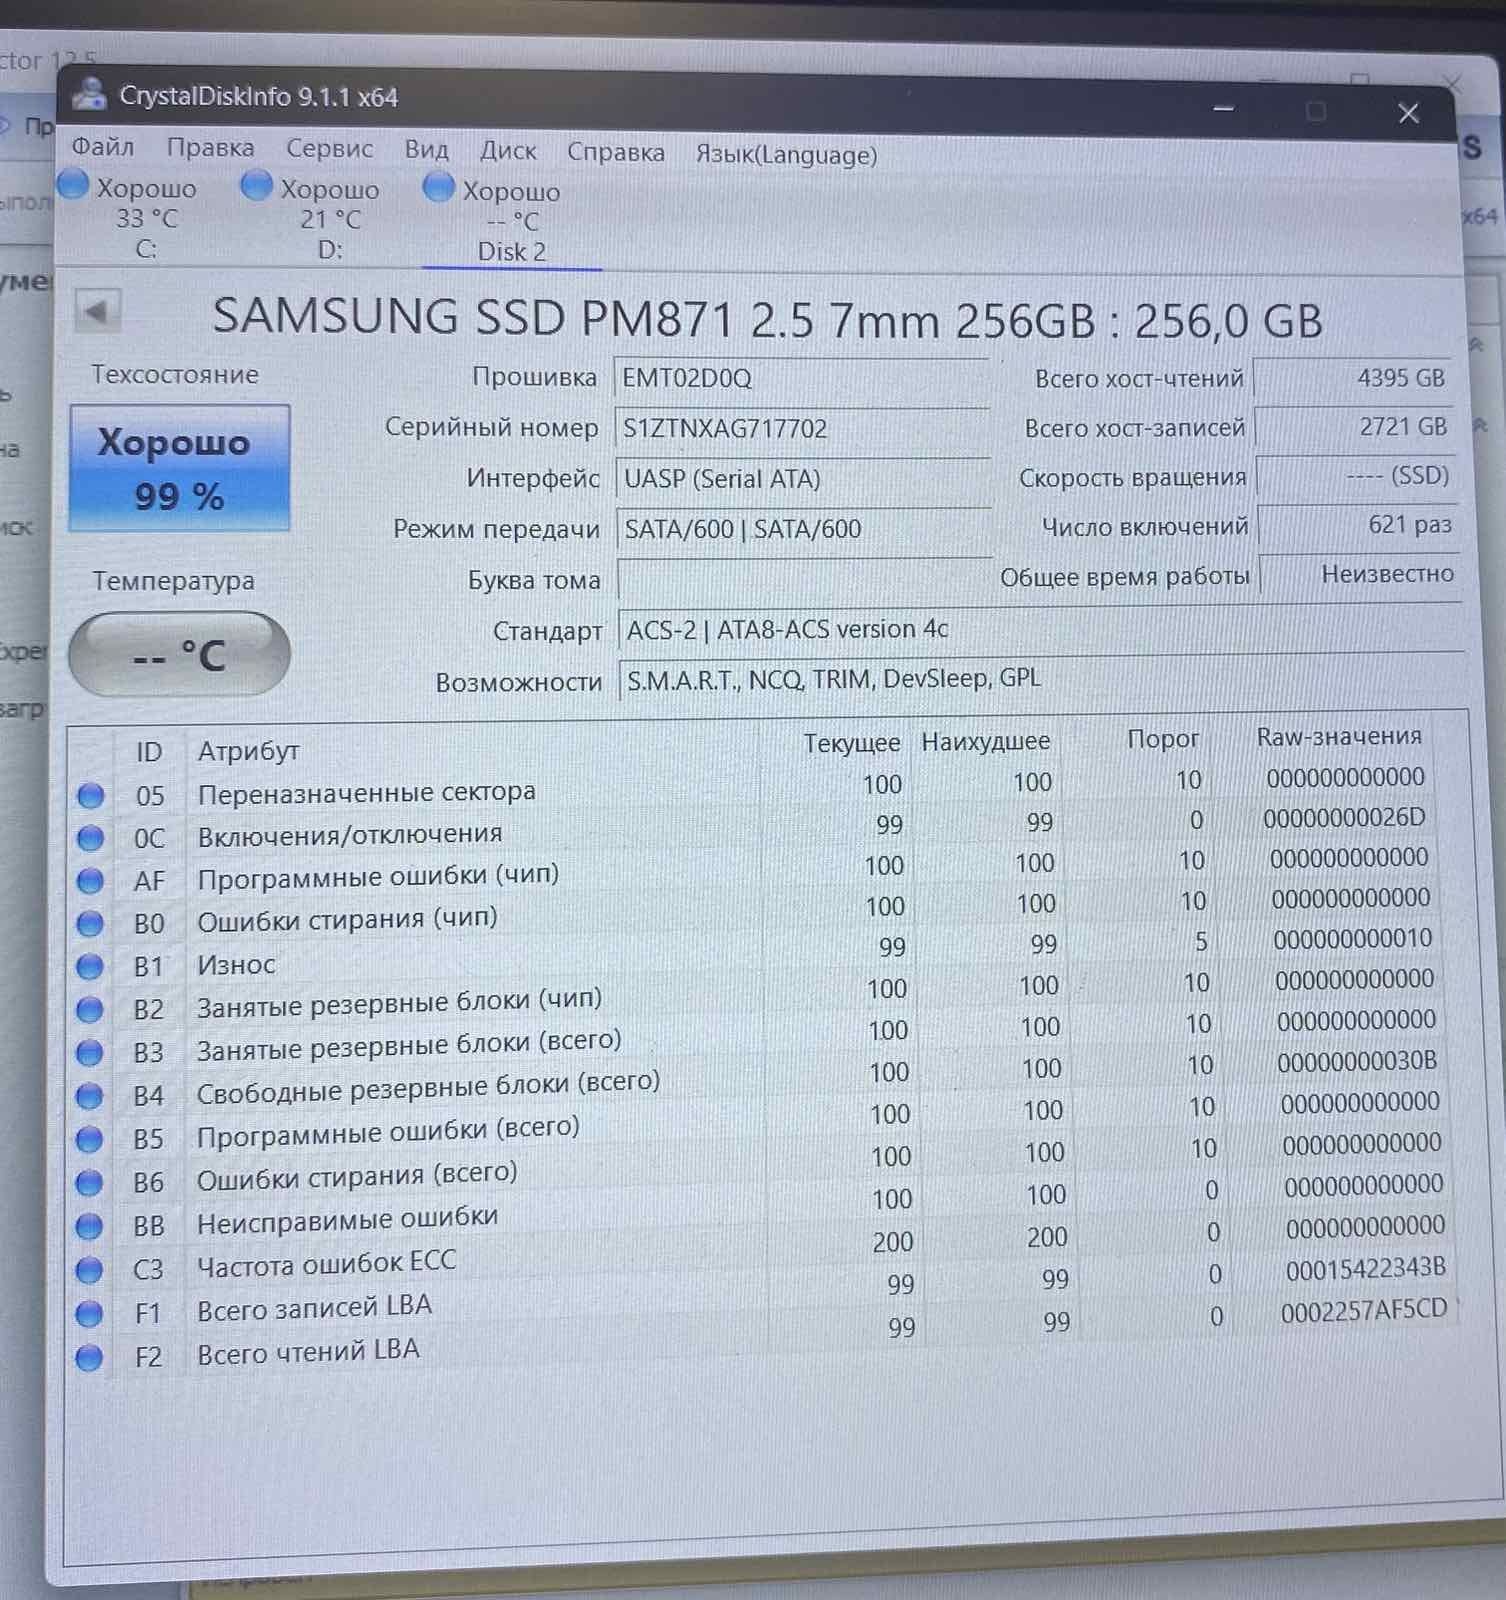Click the Возможности field with S.M.A.R.T., NCQ
1506x1600 pixels.
tap(1041, 679)
